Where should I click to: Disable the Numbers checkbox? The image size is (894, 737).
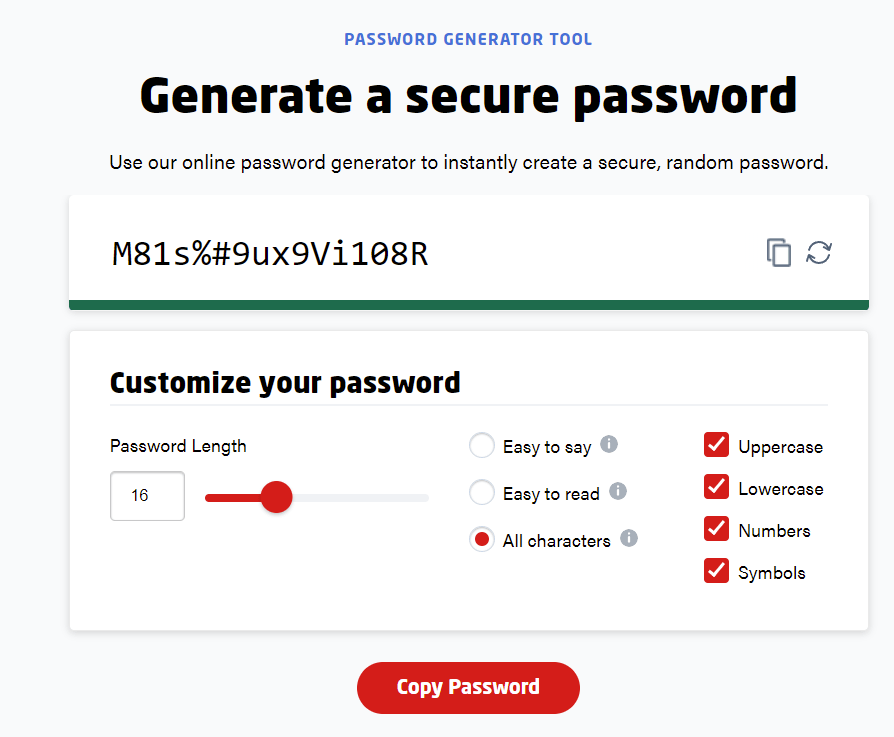[x=716, y=528]
